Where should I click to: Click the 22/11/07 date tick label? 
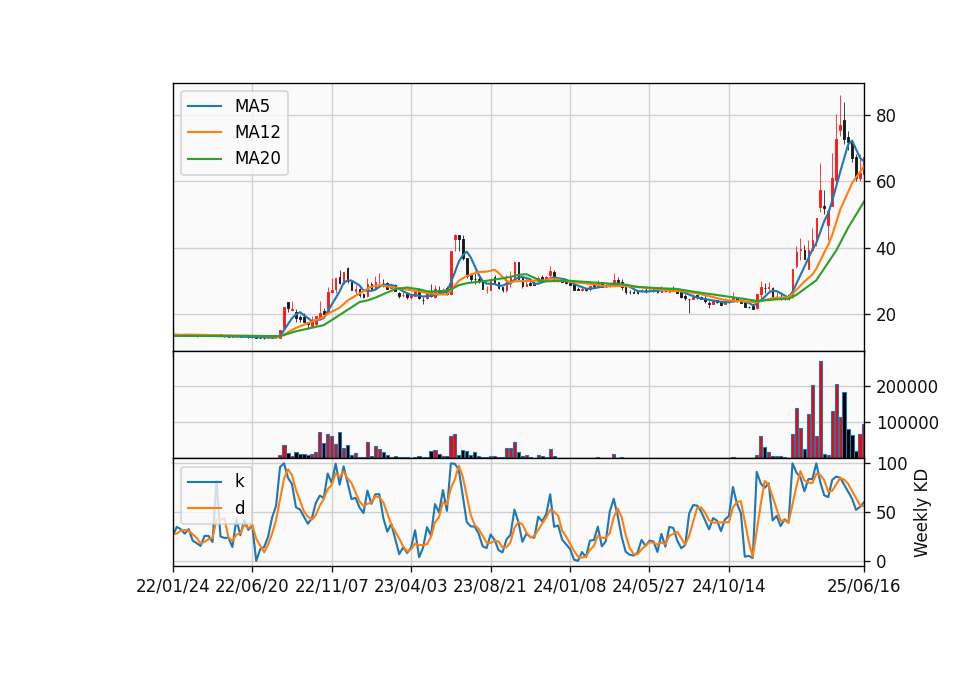point(332,586)
